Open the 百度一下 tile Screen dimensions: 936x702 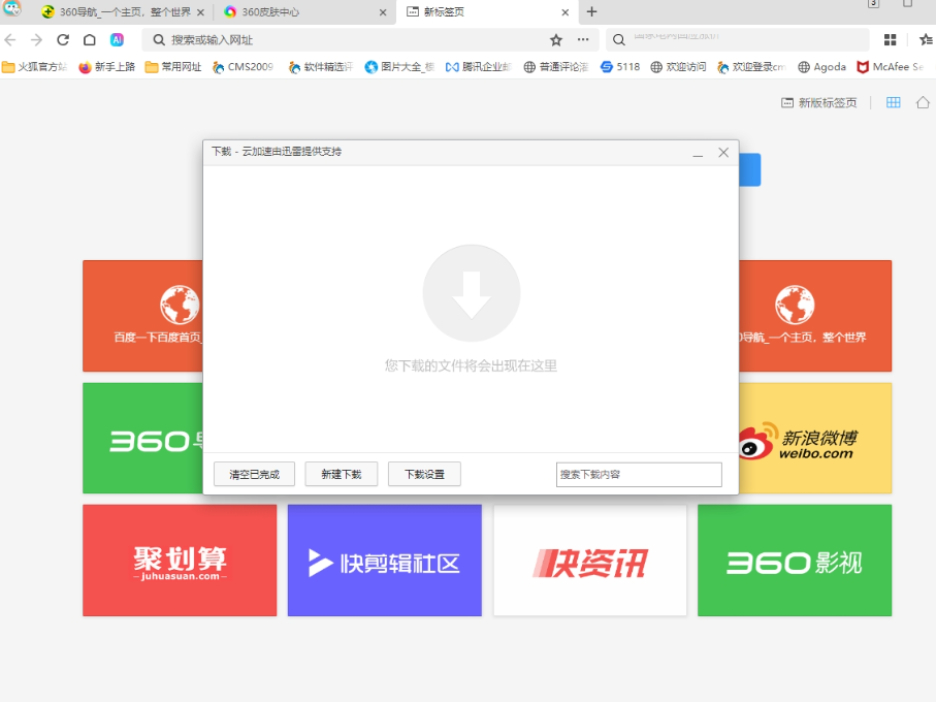tap(143, 316)
